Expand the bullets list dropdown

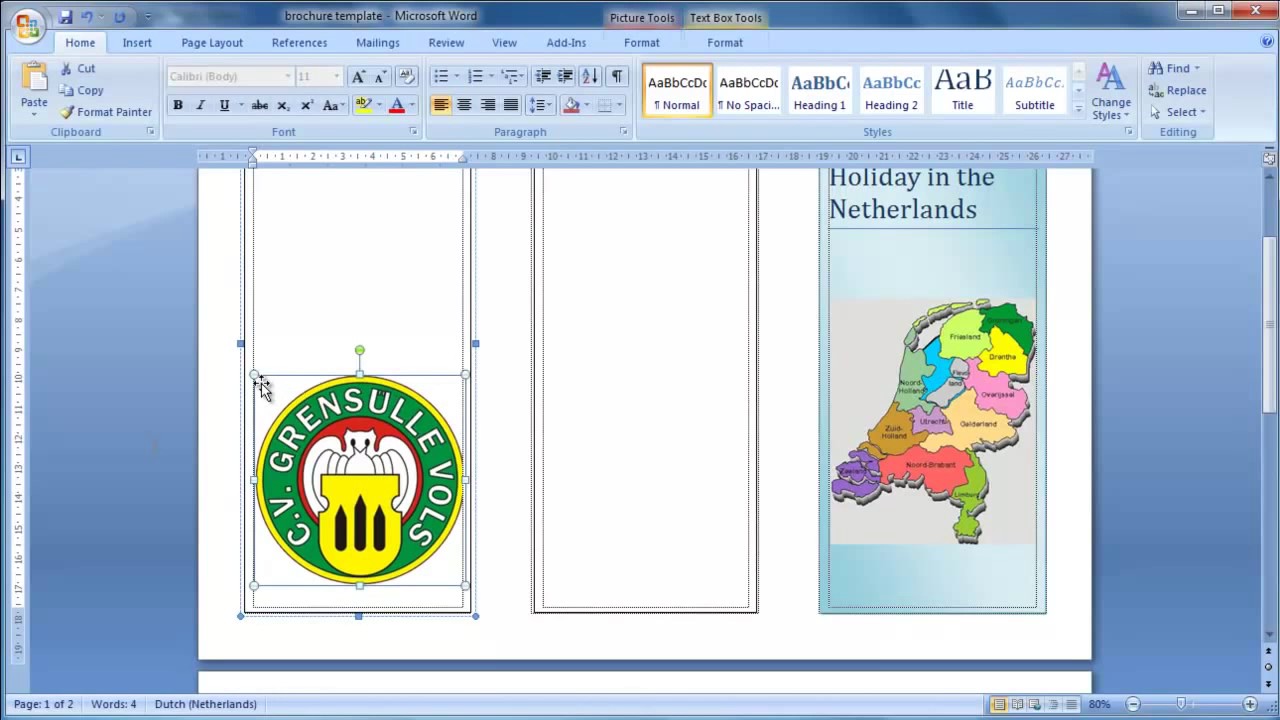click(x=457, y=77)
